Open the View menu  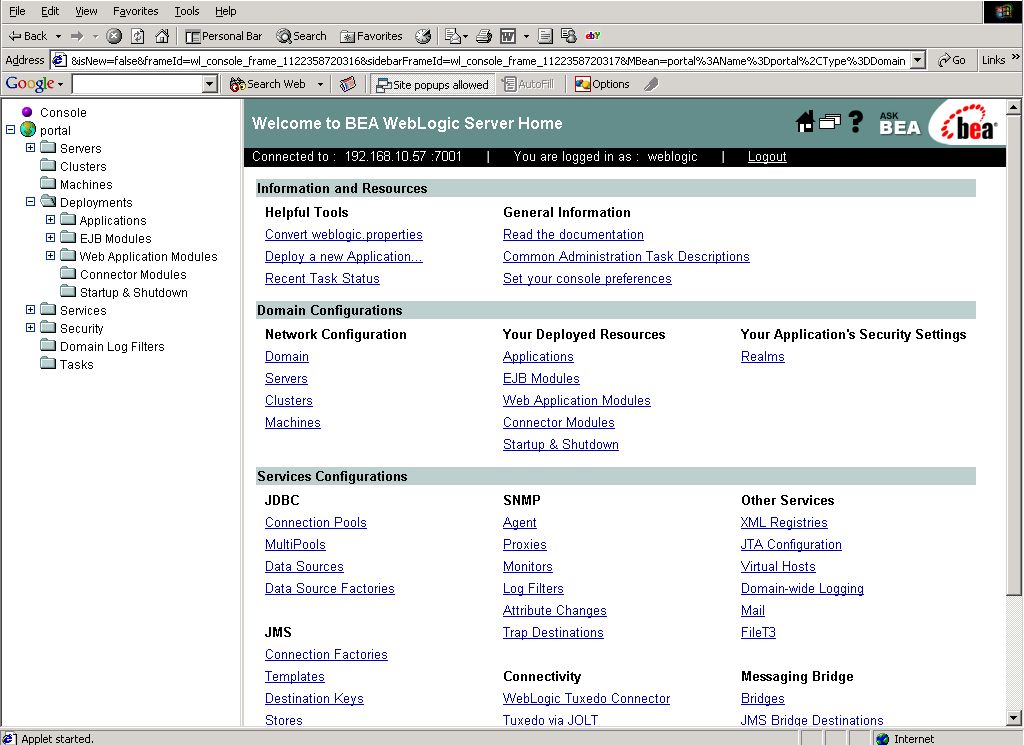86,11
